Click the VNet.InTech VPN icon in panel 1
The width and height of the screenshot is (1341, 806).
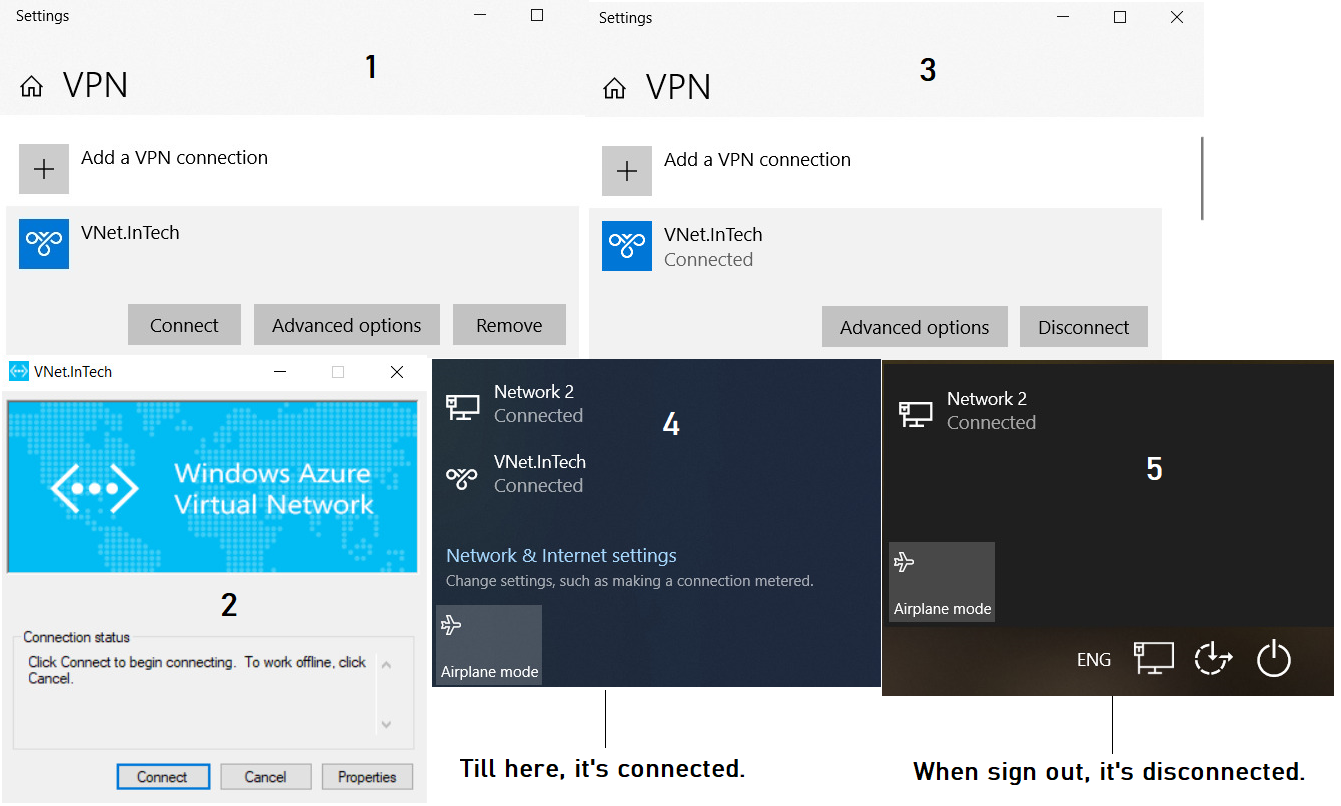[x=43, y=243]
